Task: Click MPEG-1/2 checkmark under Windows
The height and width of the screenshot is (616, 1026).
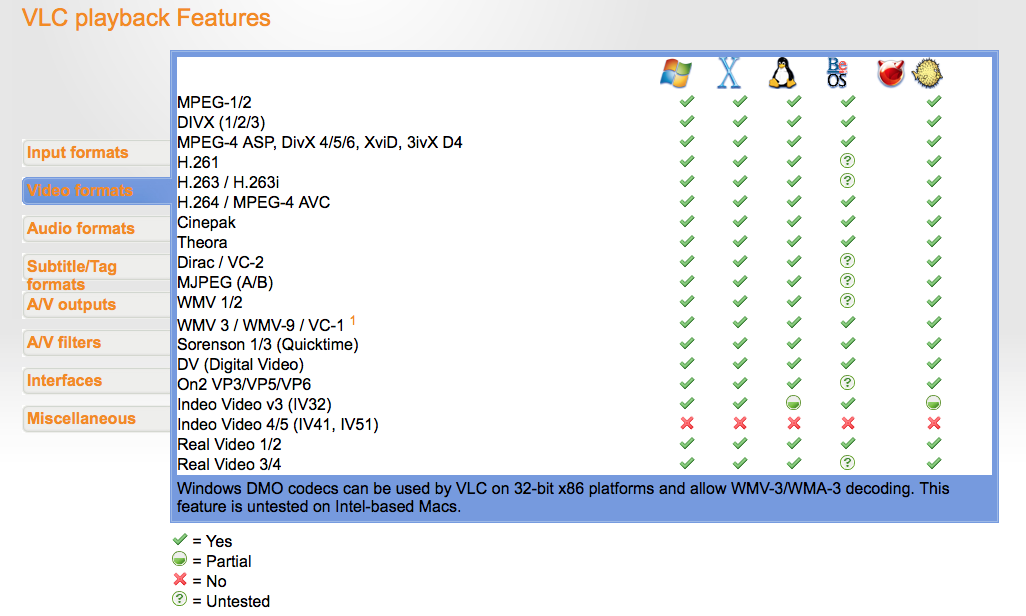Action: (687, 101)
